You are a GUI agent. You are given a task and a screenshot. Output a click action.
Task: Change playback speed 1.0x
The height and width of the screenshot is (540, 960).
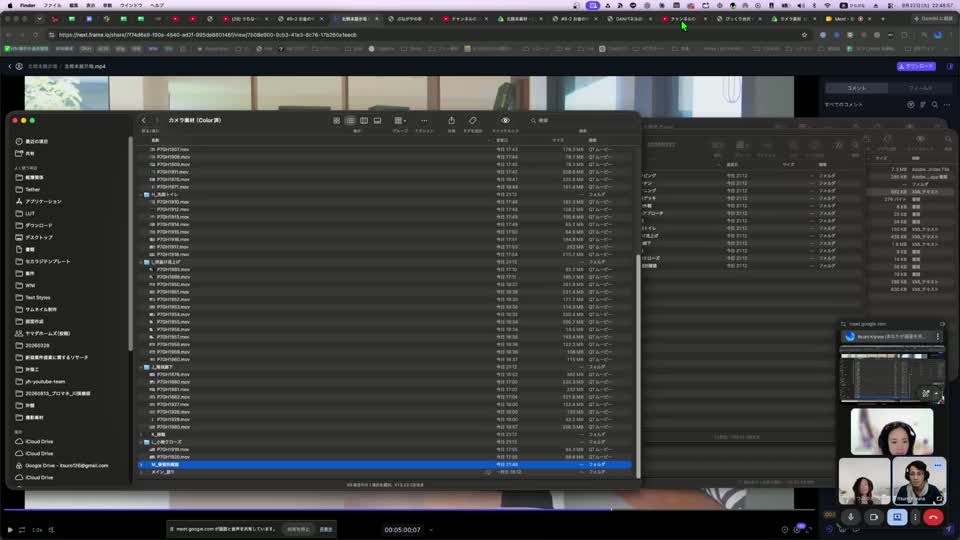(x=37, y=530)
